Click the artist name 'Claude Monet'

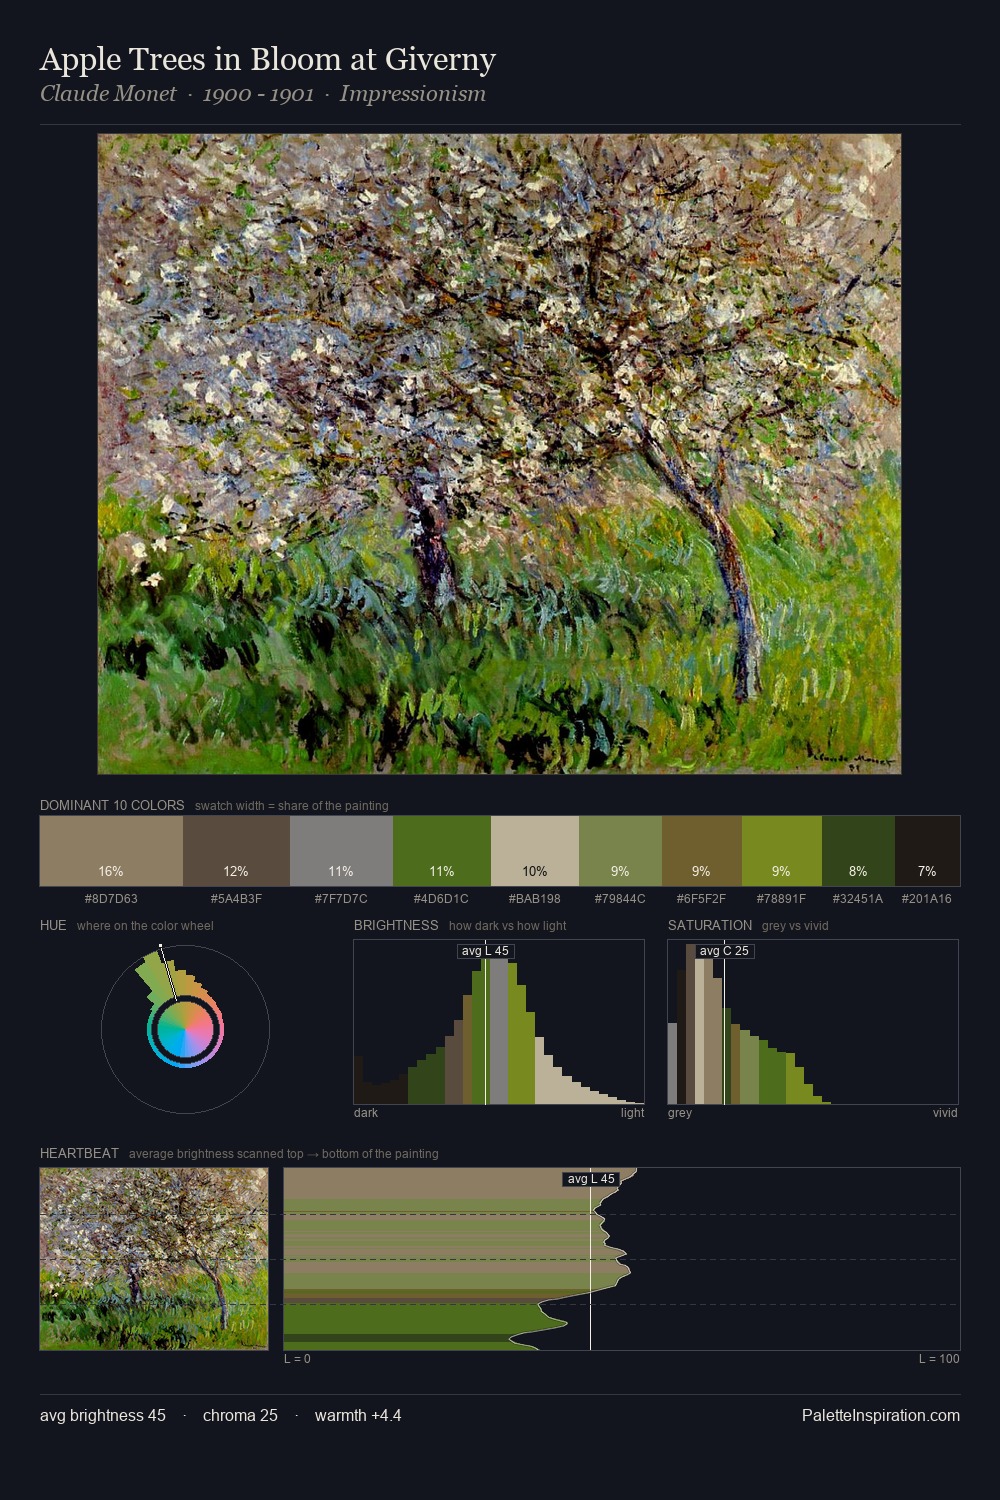pos(108,94)
